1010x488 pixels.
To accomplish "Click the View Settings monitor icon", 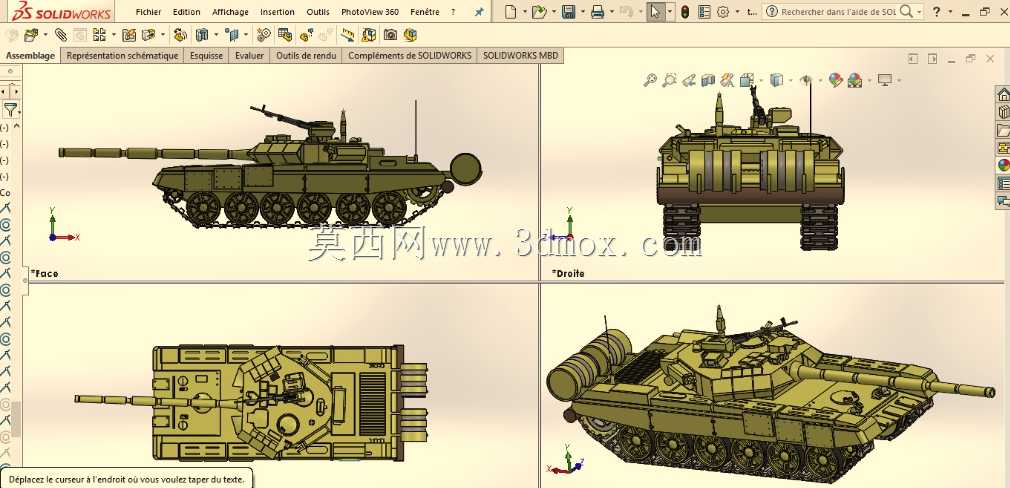I will pyautogui.click(x=885, y=80).
